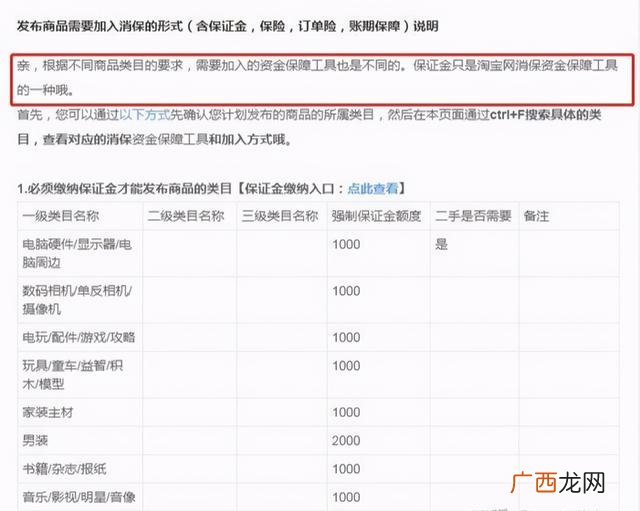Select the page title about 消保 forms
Screen dimensions: 640x511
pyautogui.click(x=228, y=27)
